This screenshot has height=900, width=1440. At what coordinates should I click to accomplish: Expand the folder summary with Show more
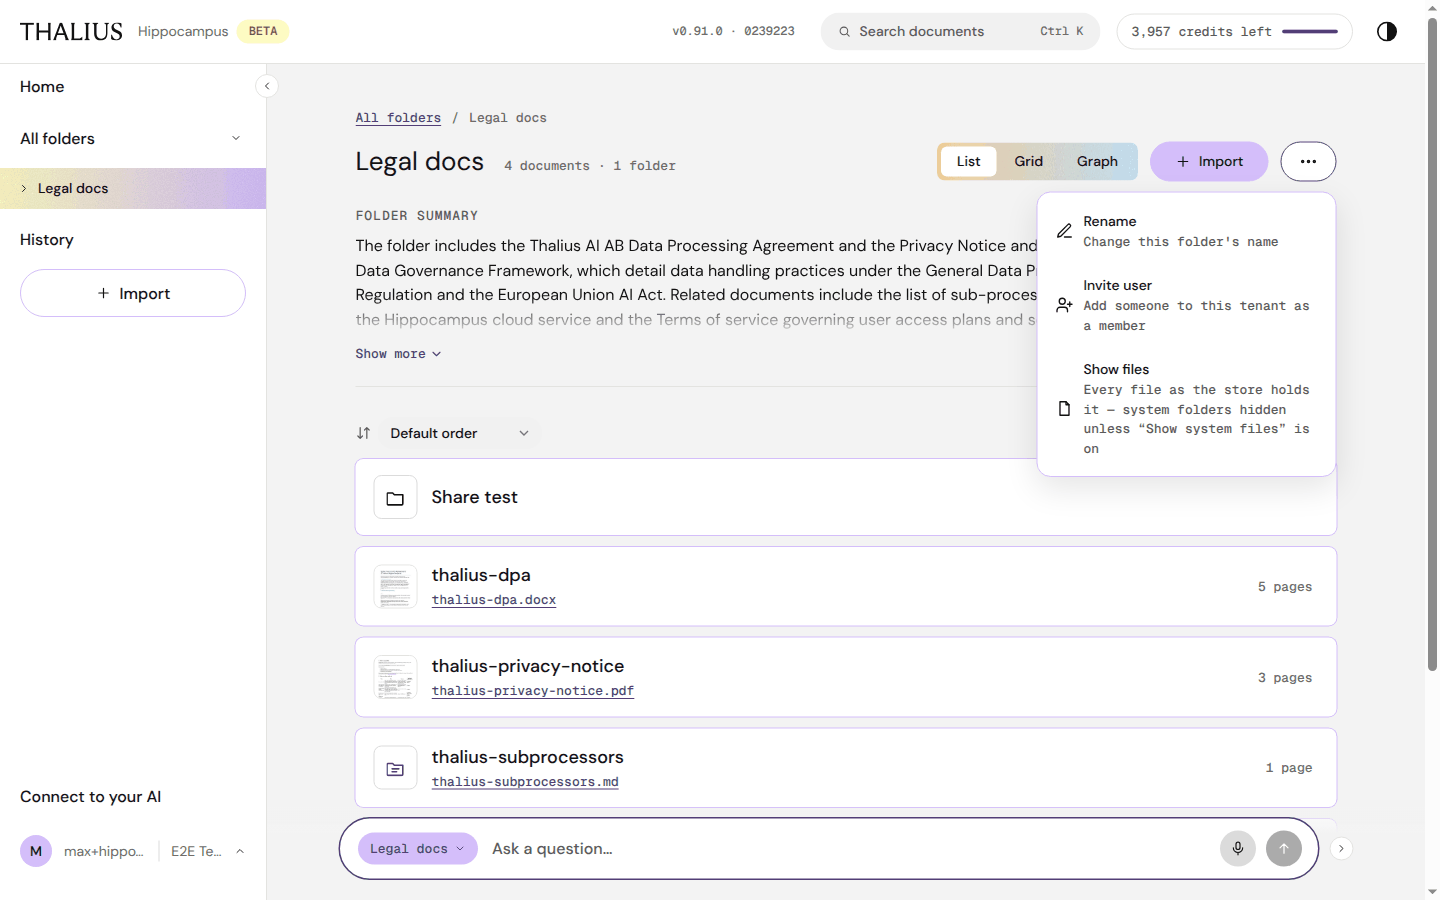(398, 354)
